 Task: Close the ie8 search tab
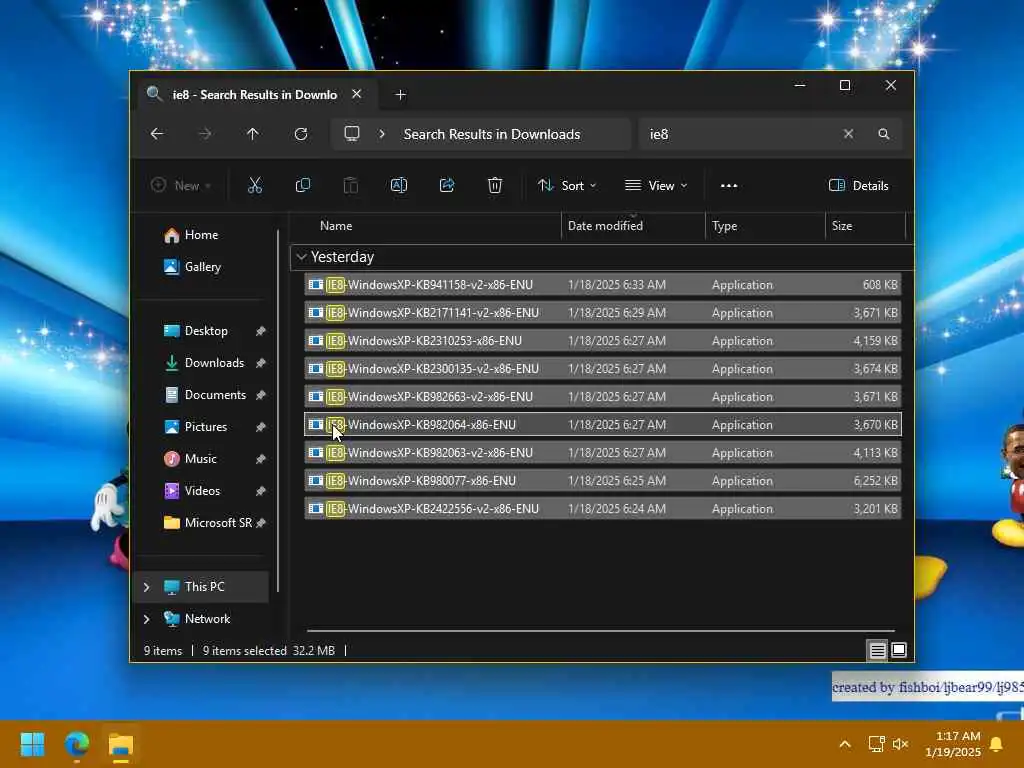(357, 94)
